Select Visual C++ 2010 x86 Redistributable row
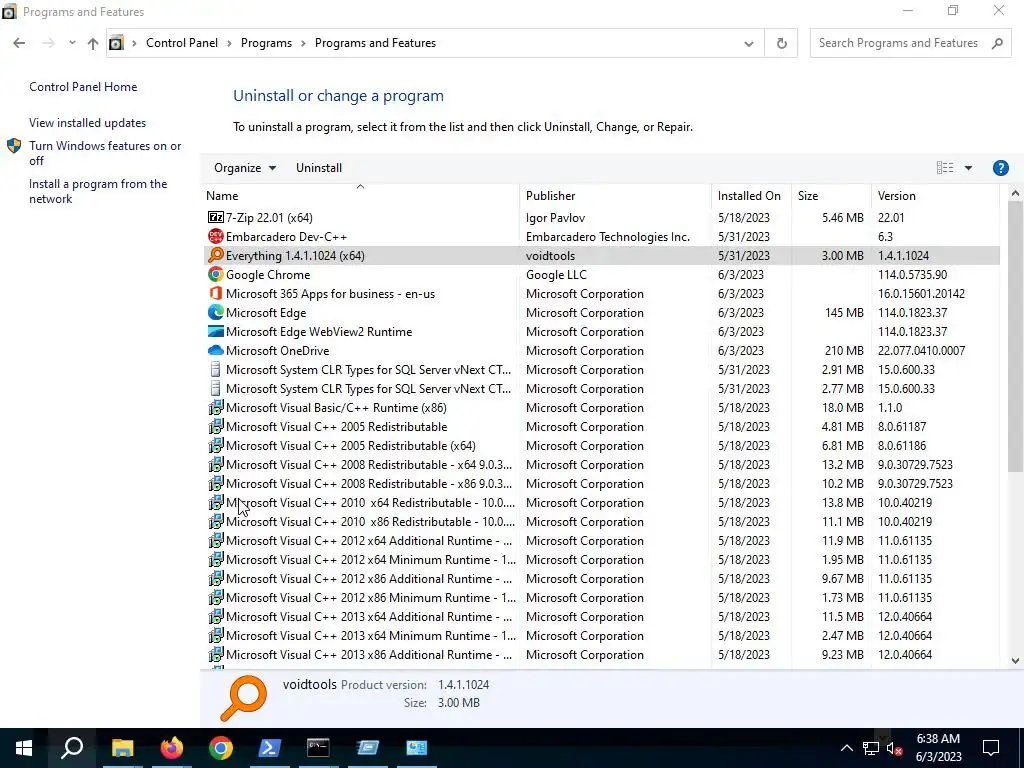 pyautogui.click(x=601, y=521)
